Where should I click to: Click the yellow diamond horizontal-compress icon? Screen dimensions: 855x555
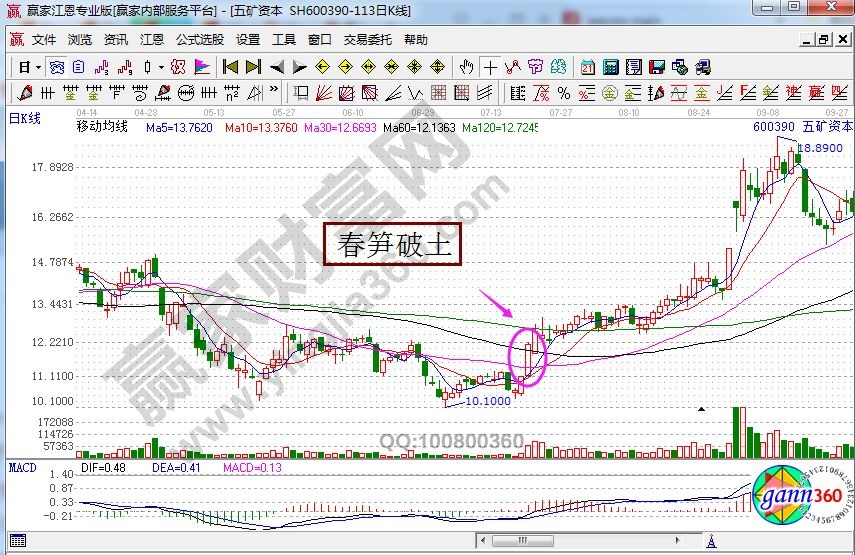pyautogui.click(x=392, y=67)
